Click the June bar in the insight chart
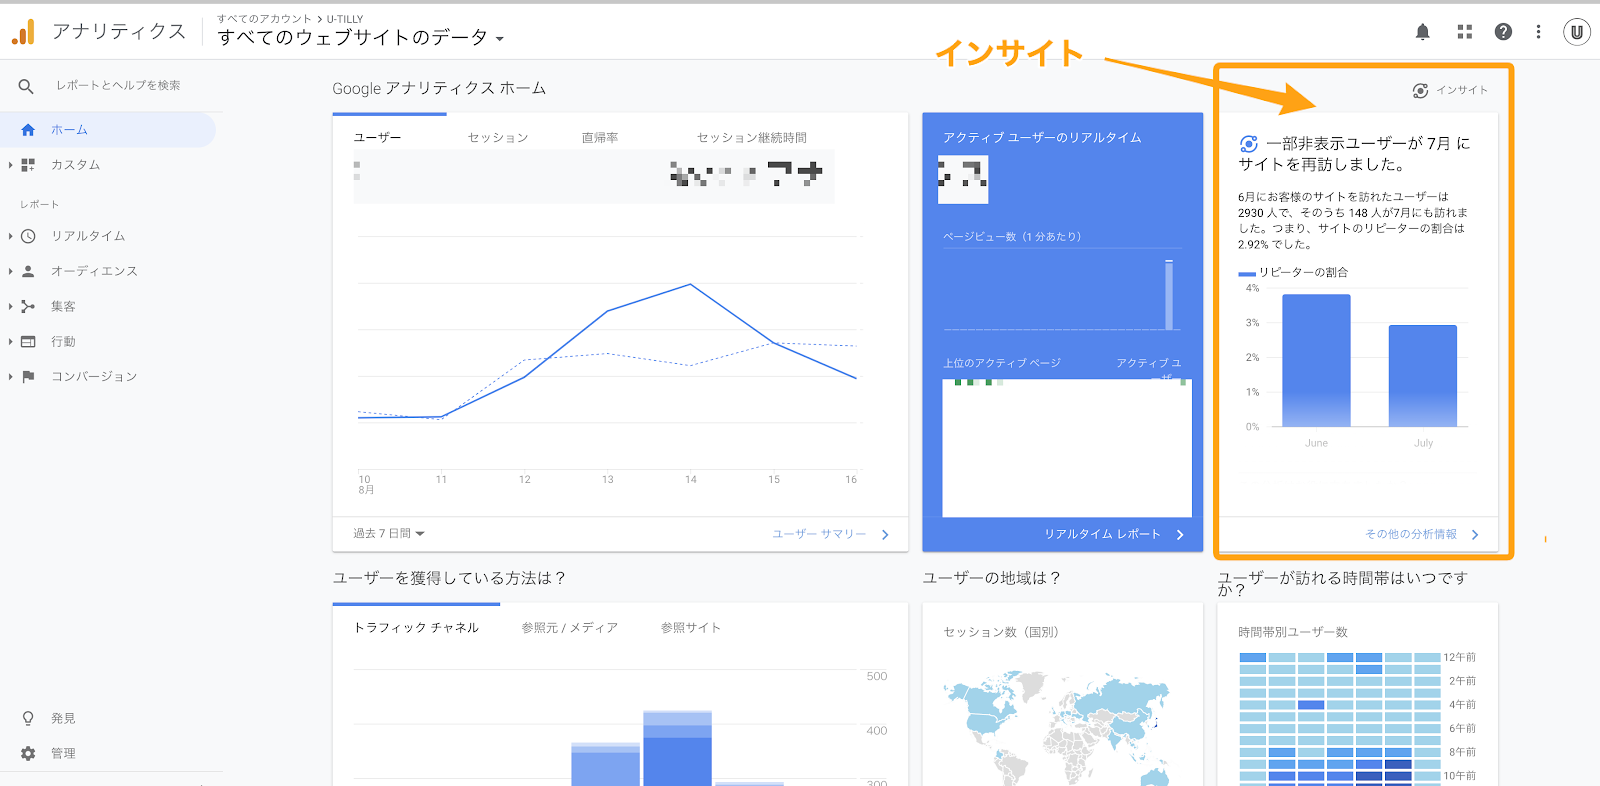Screen dimensions: 1600x786 [x=1316, y=361]
